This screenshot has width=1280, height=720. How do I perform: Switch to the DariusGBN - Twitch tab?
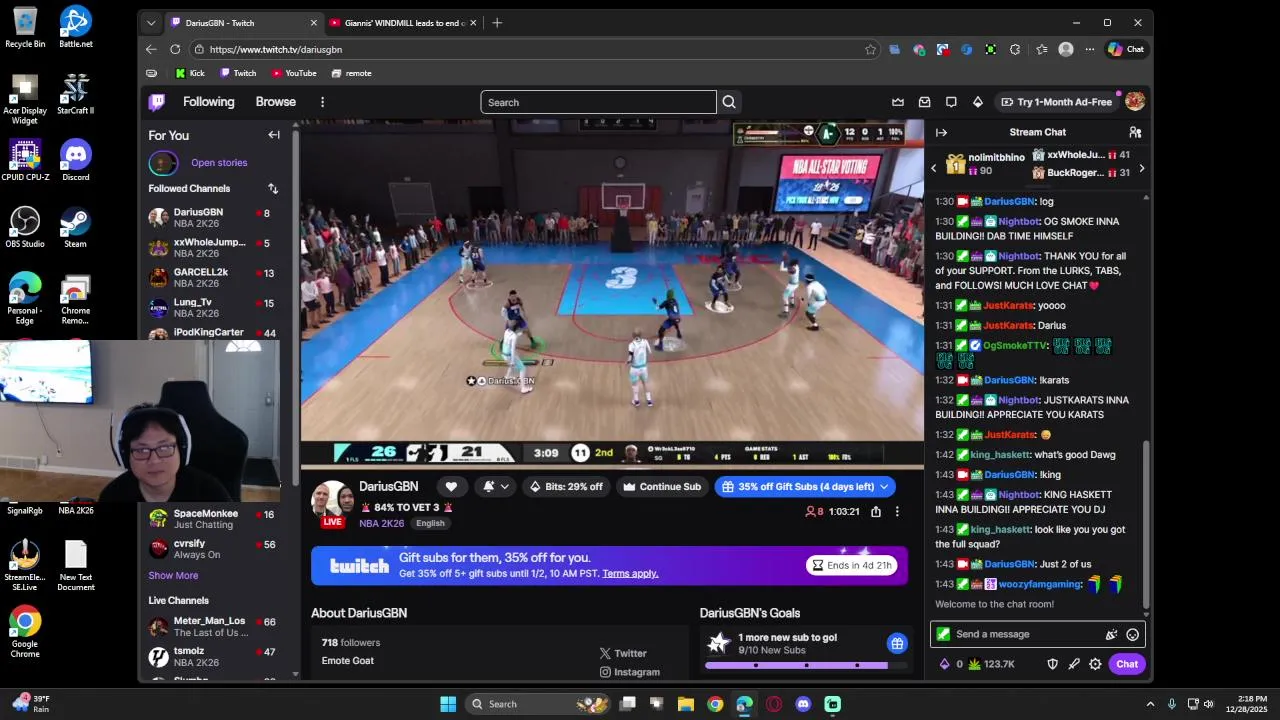(244, 22)
